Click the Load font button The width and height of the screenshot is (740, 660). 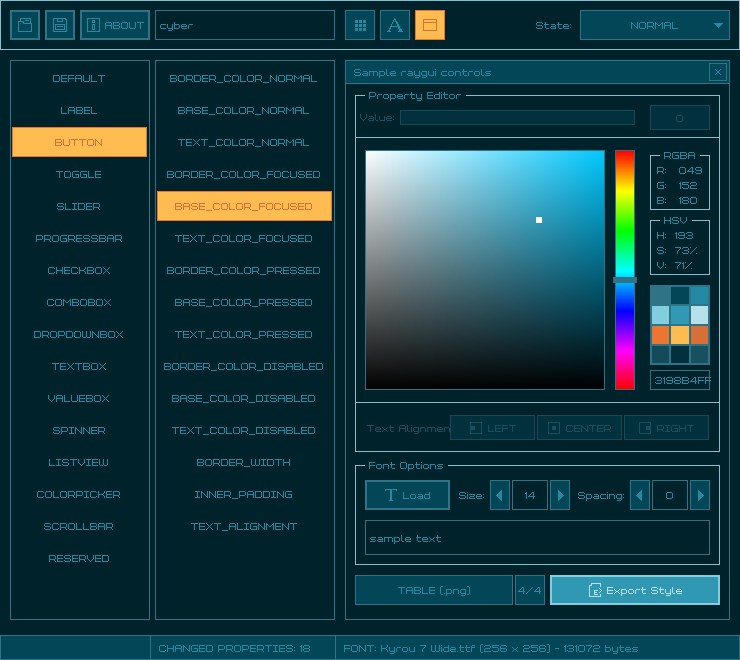(x=407, y=495)
